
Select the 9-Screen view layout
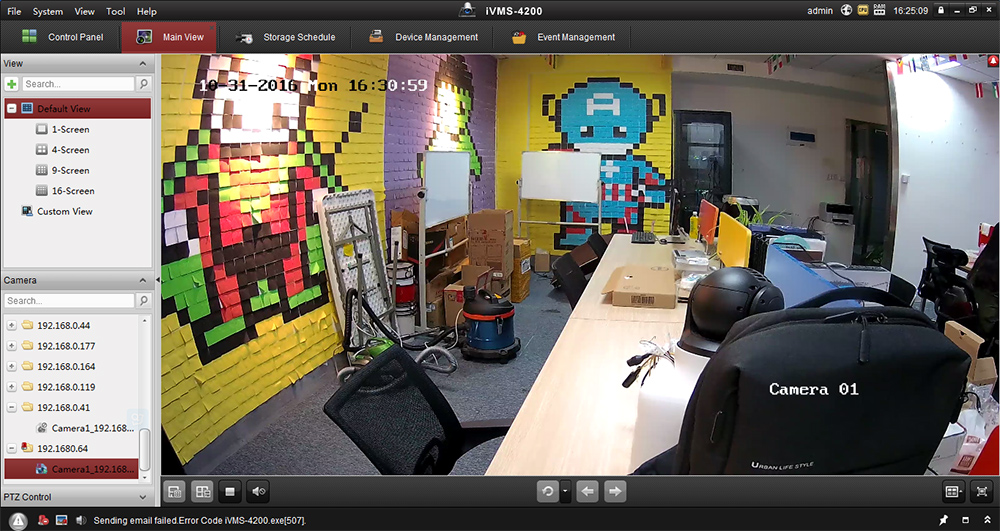pos(70,170)
